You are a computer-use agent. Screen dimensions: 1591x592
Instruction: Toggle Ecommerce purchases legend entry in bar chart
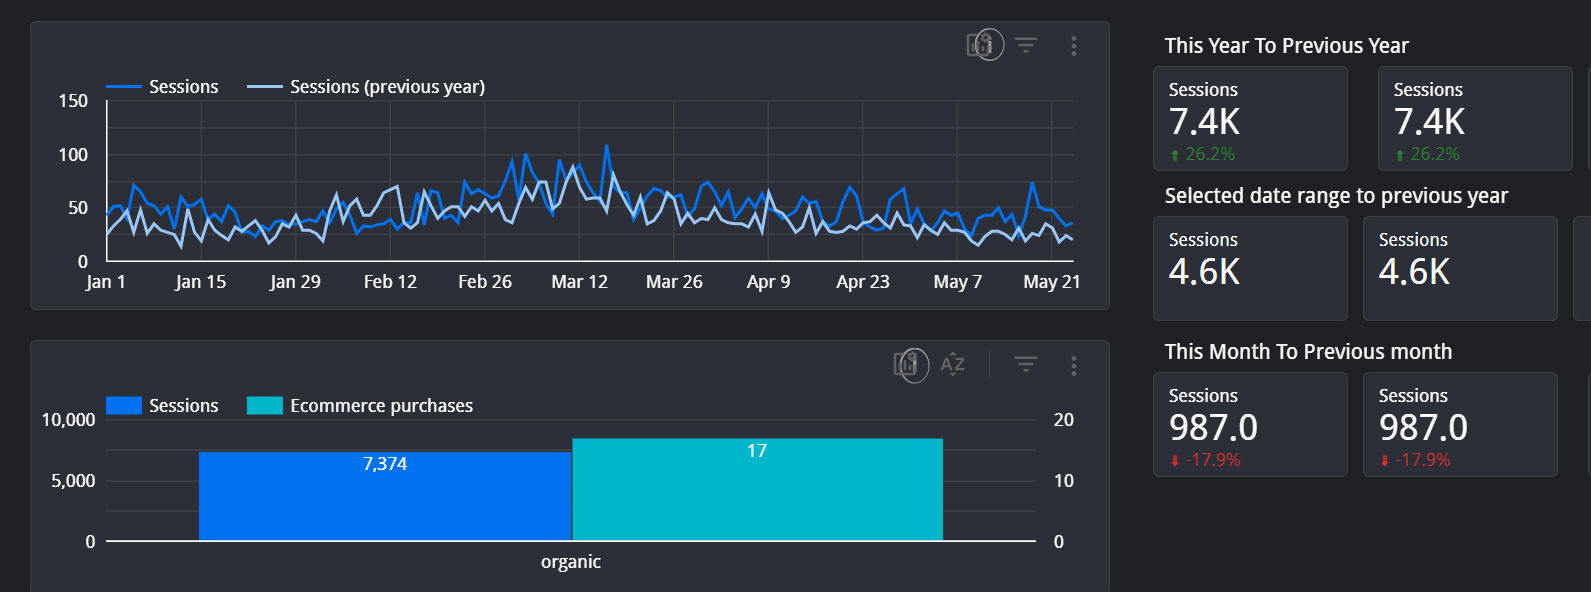point(360,406)
